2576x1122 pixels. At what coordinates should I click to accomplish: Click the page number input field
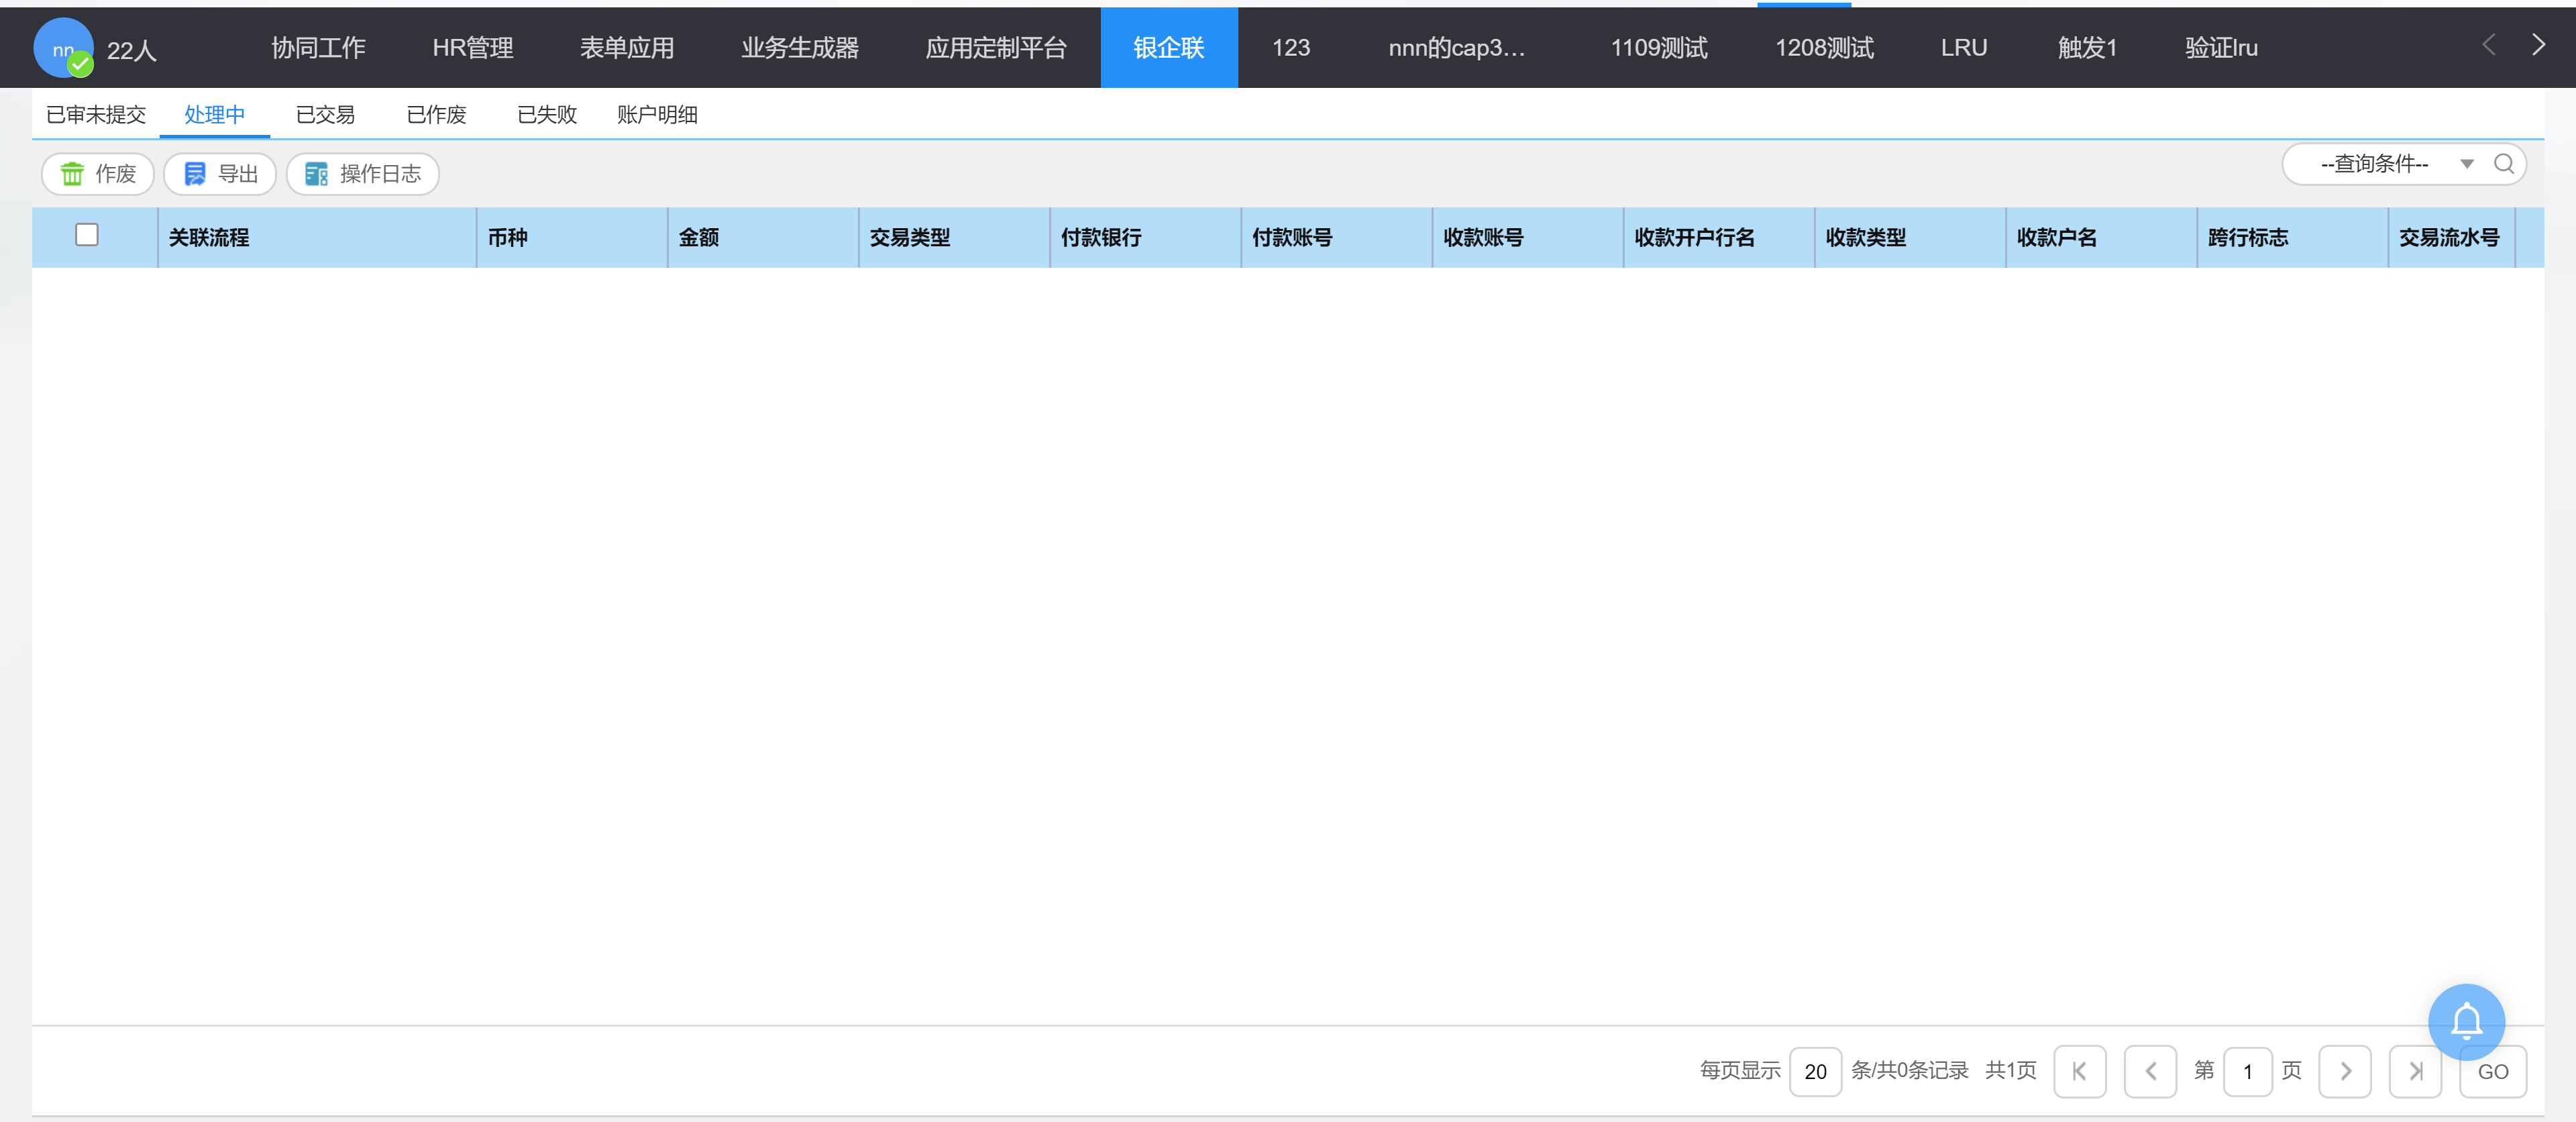coord(2247,1071)
